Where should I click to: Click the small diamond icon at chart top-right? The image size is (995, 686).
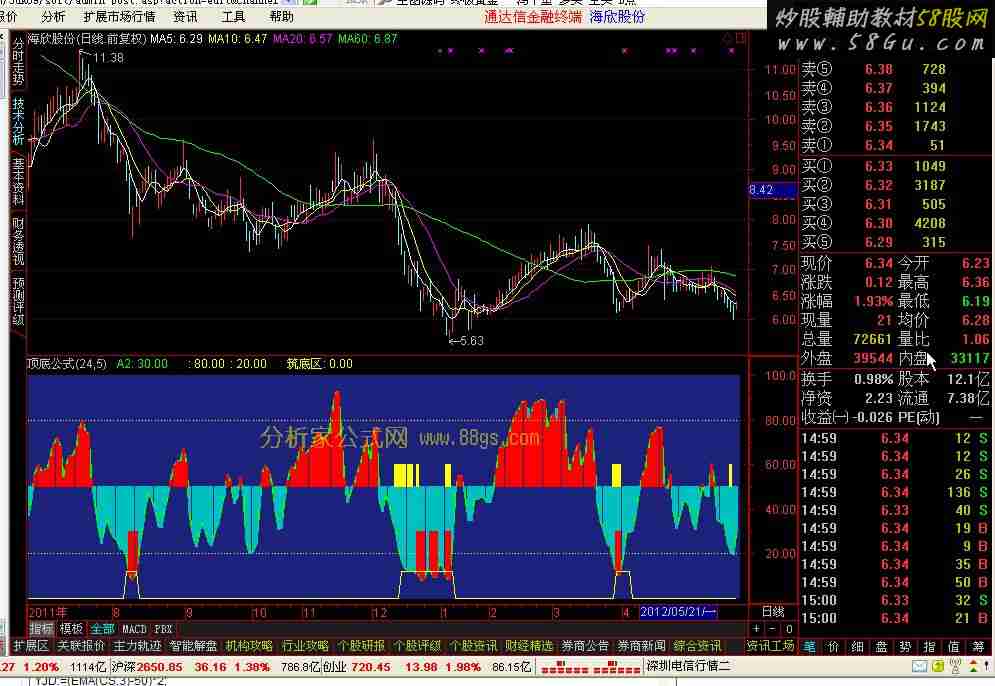pos(727,38)
